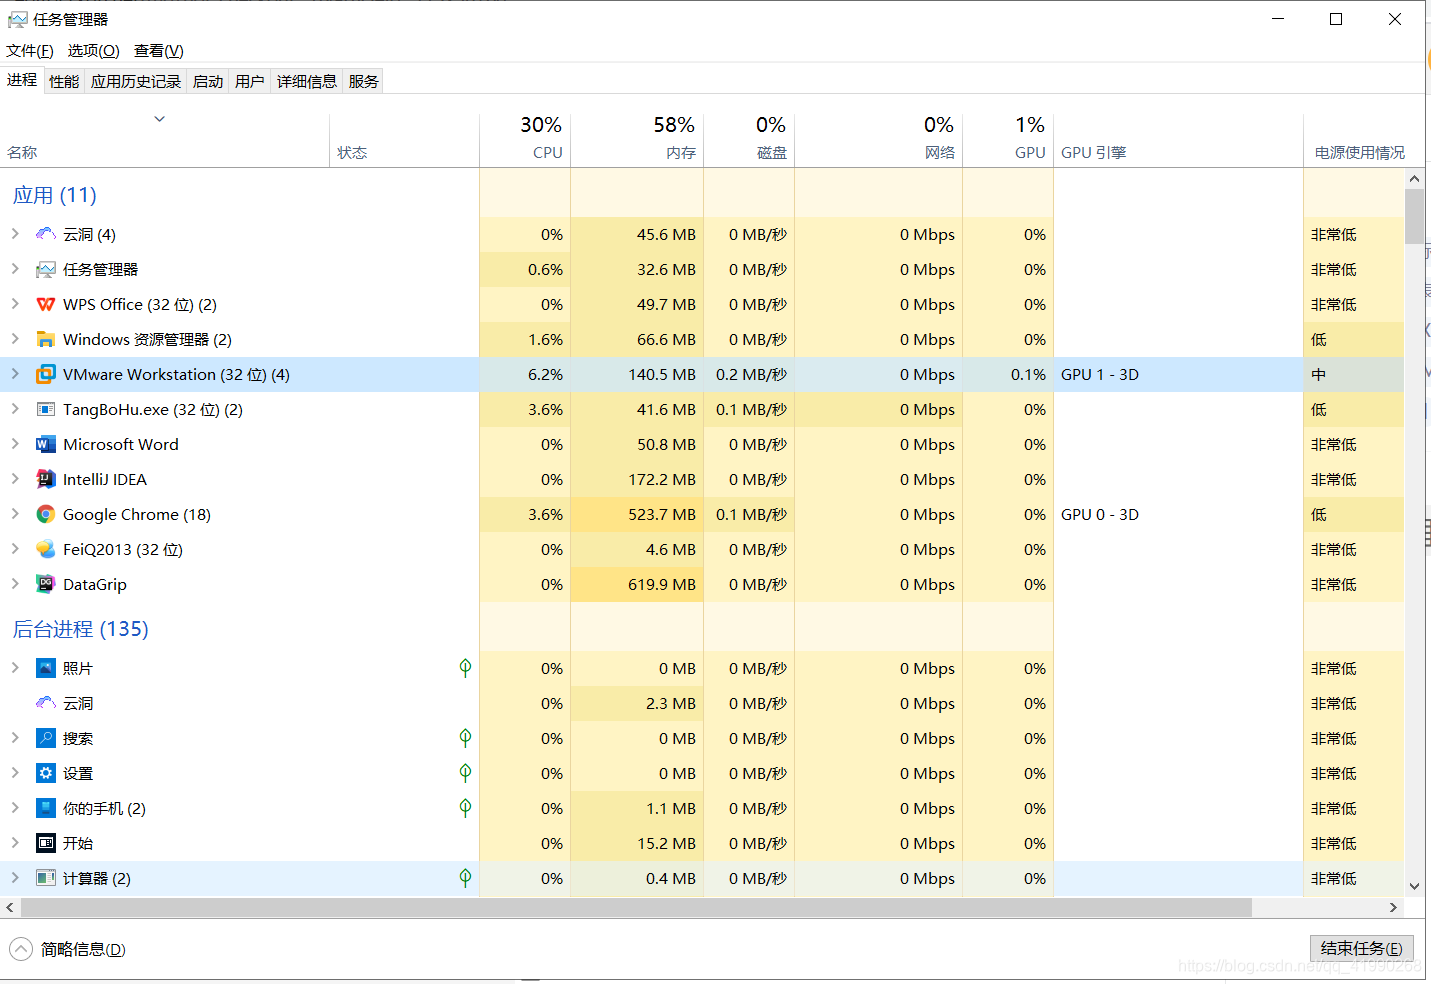This screenshot has width=1431, height=984.
Task: Click the 任务管理器 process icon
Action: 45,269
